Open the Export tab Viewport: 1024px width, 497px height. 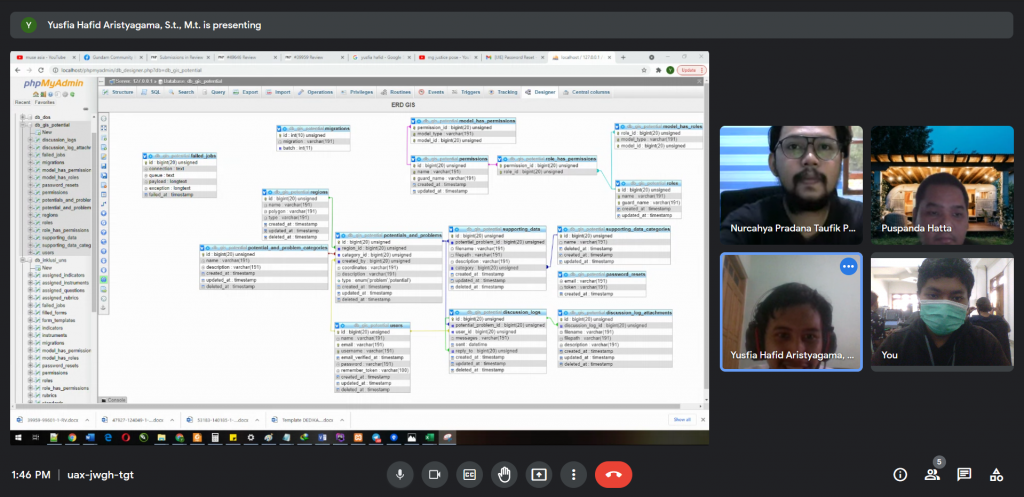tap(246, 92)
